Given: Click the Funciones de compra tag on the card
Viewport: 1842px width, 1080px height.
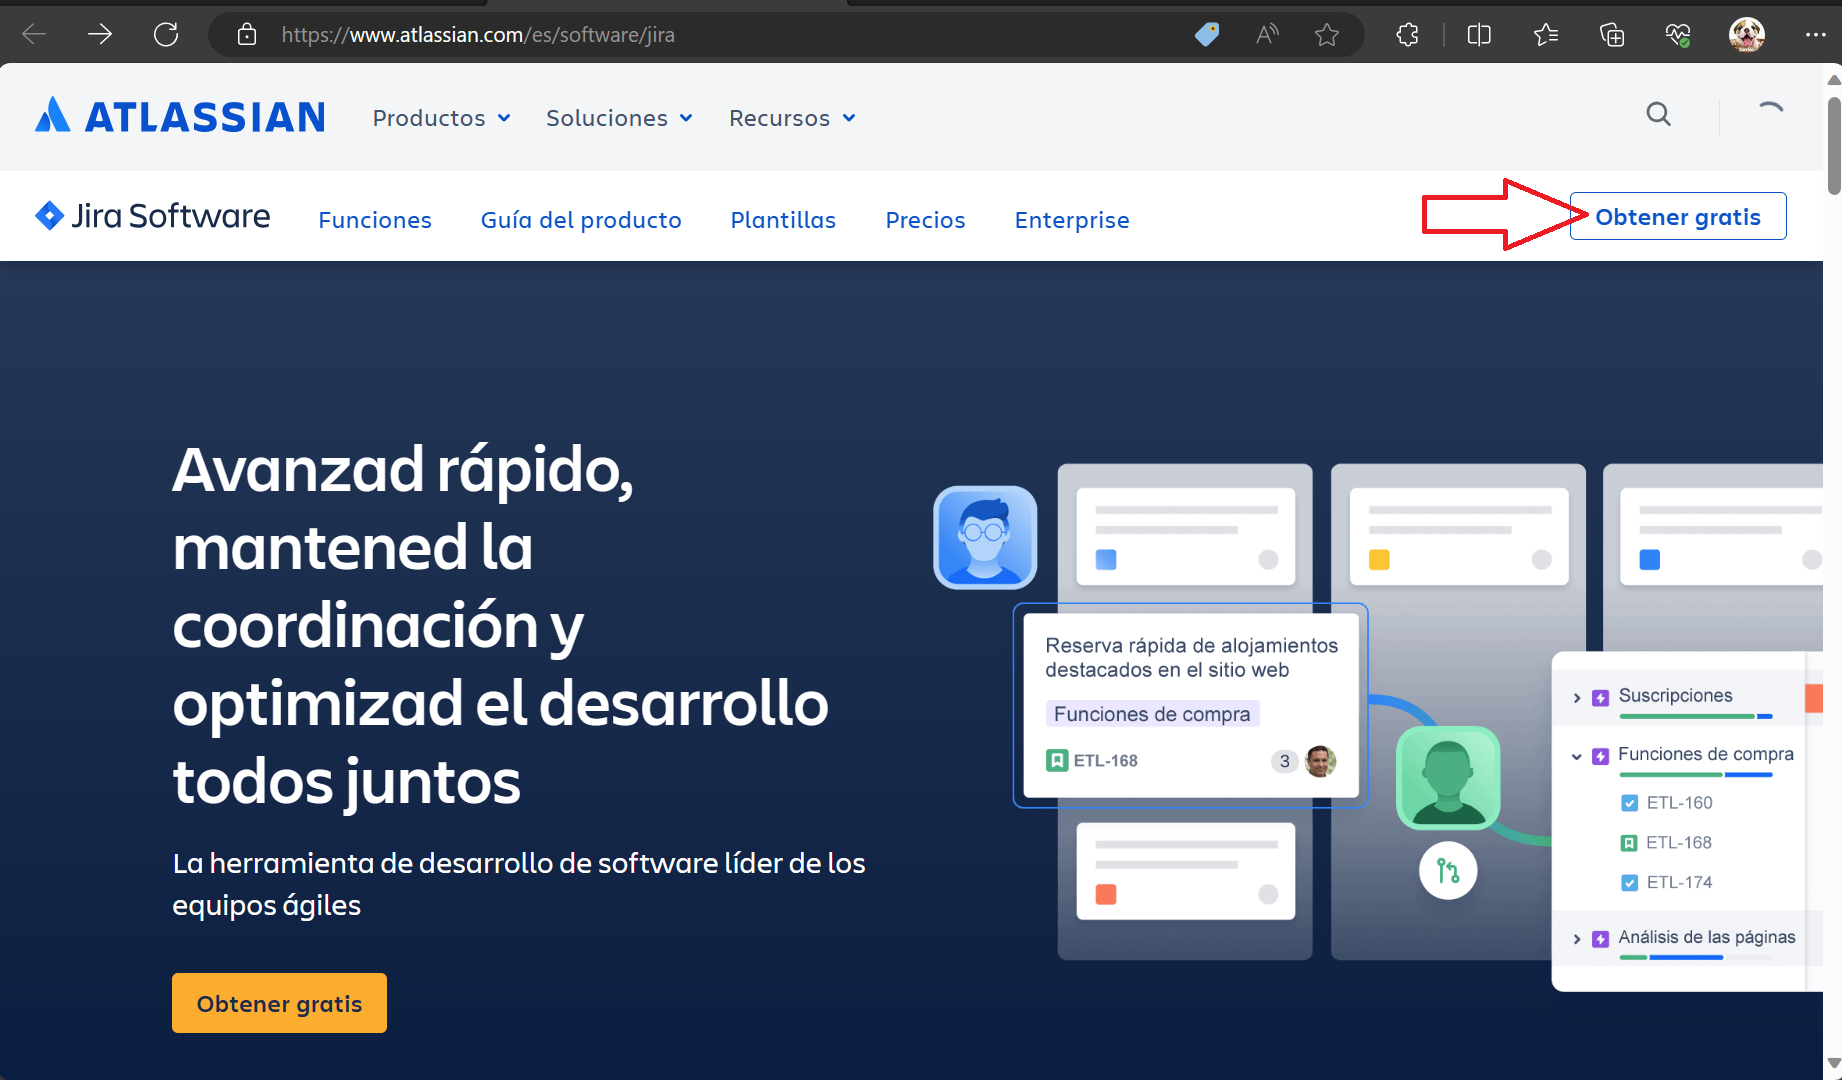Looking at the screenshot, I should point(1152,714).
